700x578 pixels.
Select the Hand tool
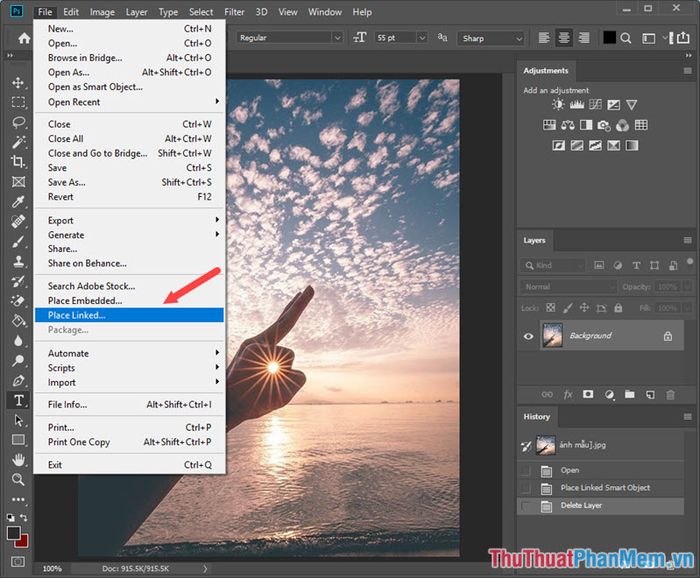coord(18,459)
